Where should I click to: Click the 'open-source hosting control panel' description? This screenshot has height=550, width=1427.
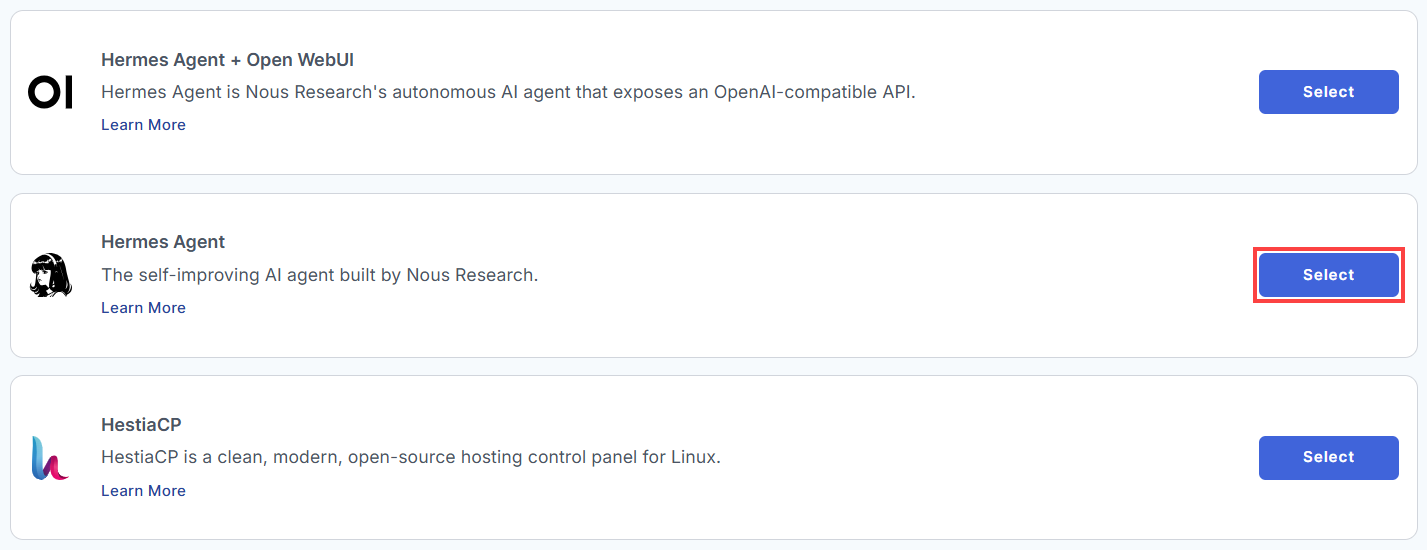pos(411,457)
